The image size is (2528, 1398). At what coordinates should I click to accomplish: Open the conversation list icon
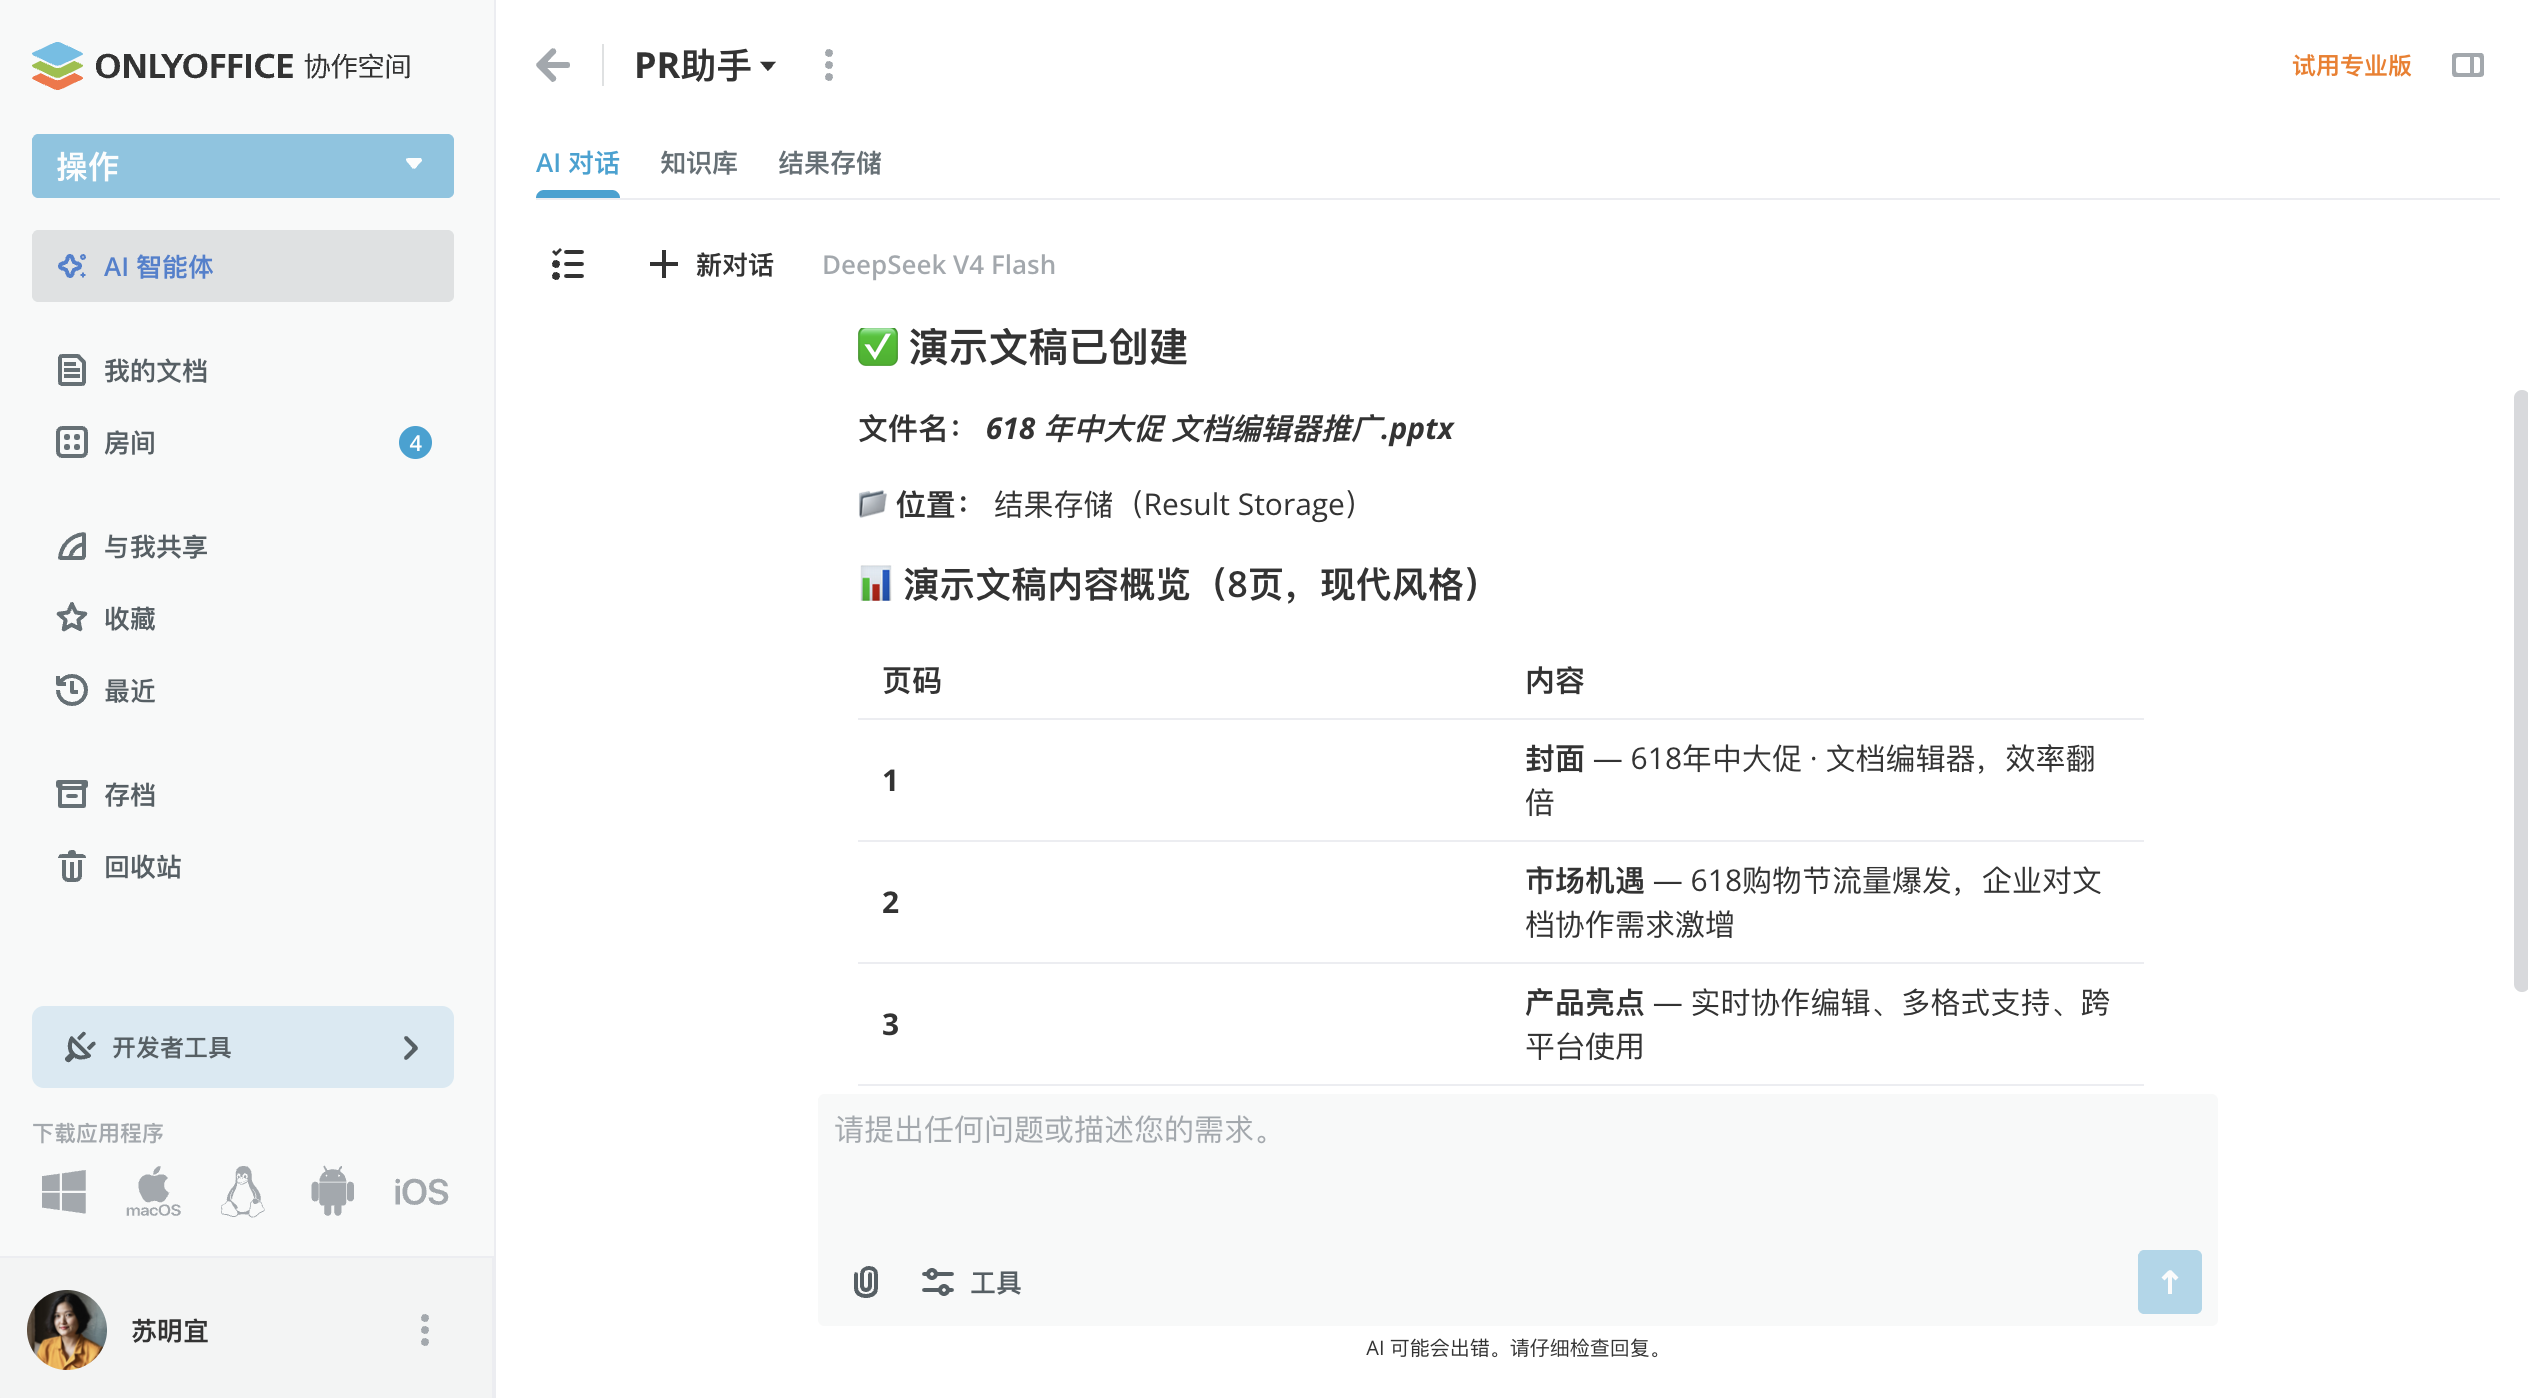(568, 265)
